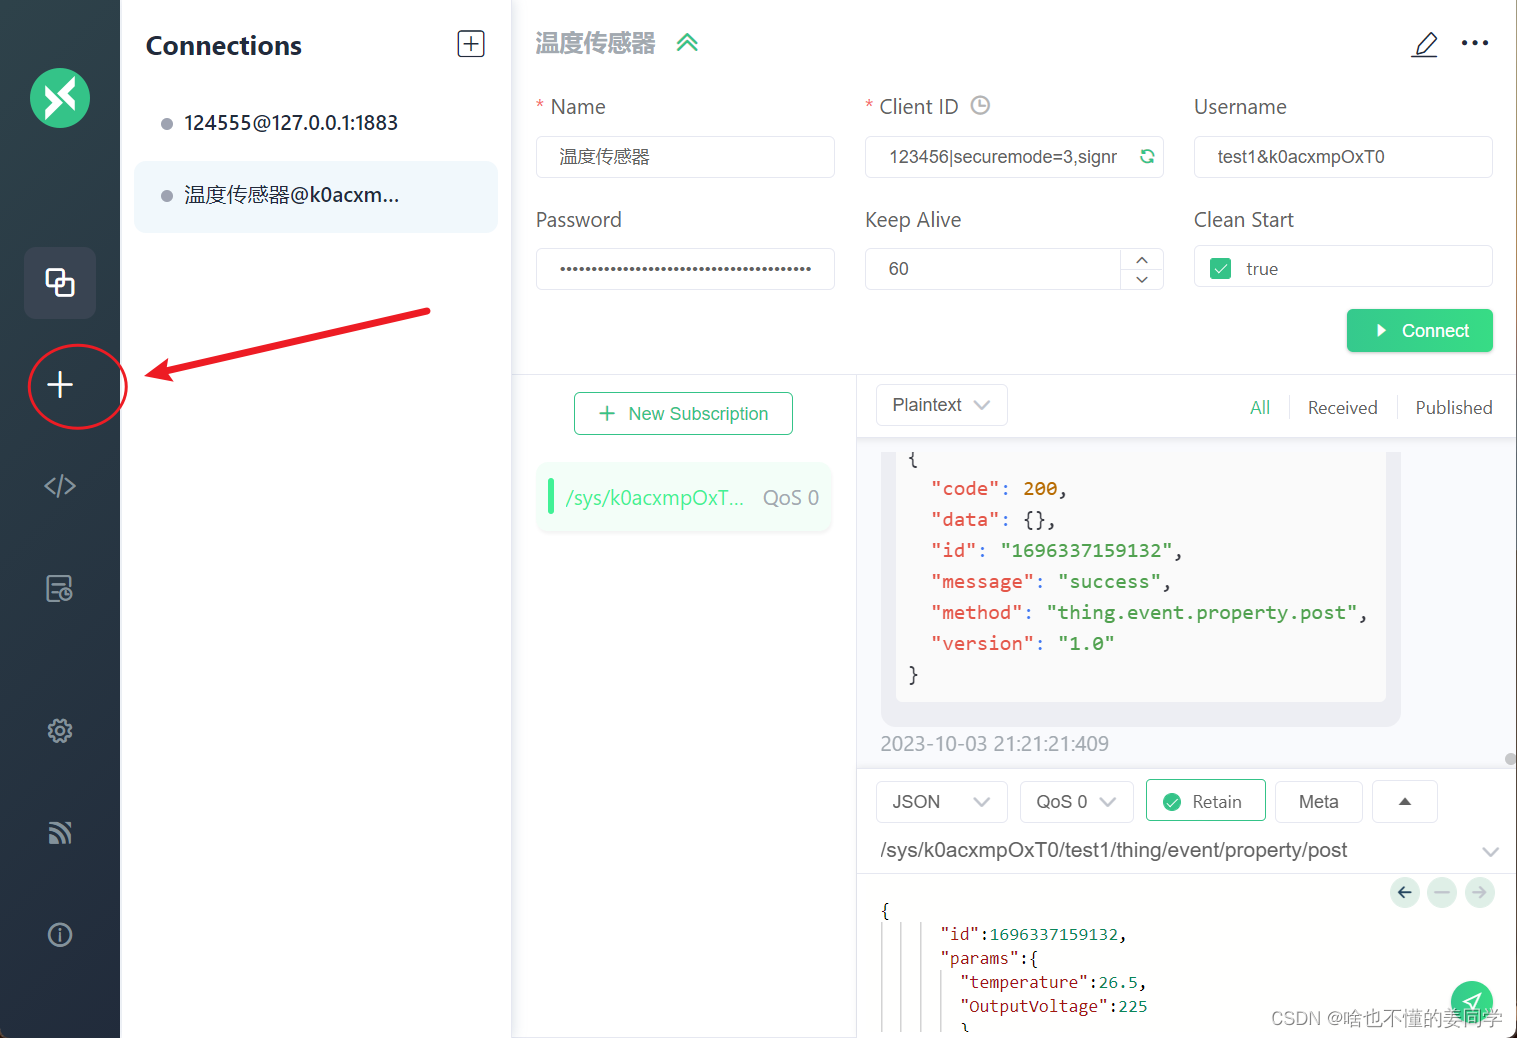Switch to the Received messages tab
This screenshot has height=1038, width=1517.
point(1342,407)
